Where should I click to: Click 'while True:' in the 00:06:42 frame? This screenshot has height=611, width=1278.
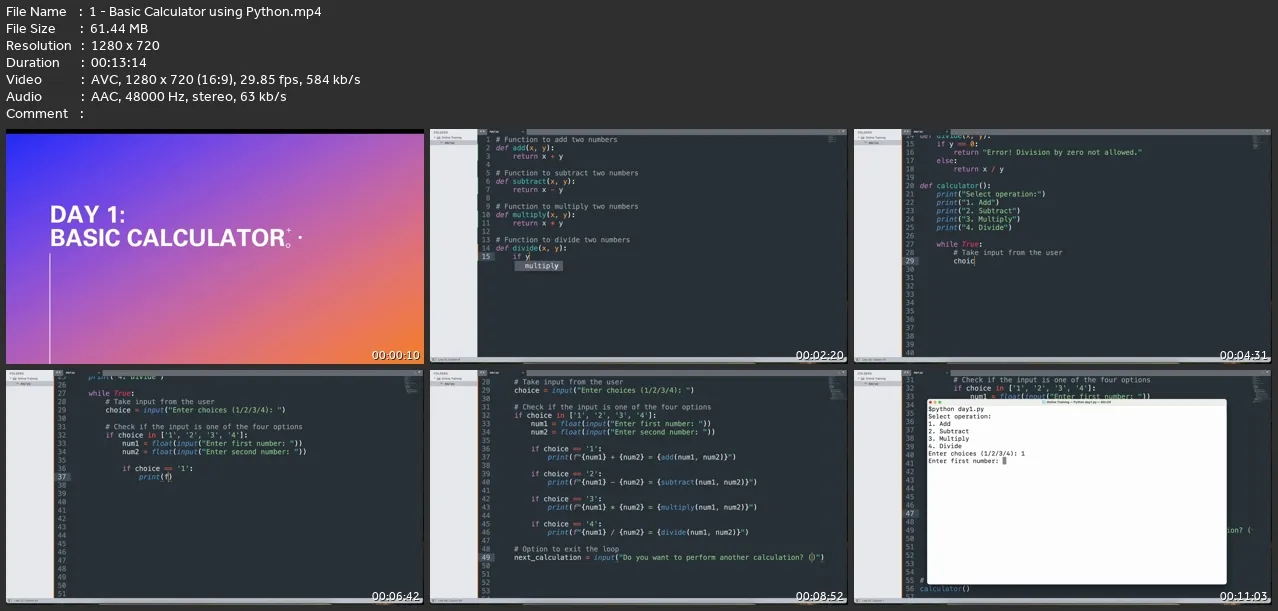click(x=109, y=394)
